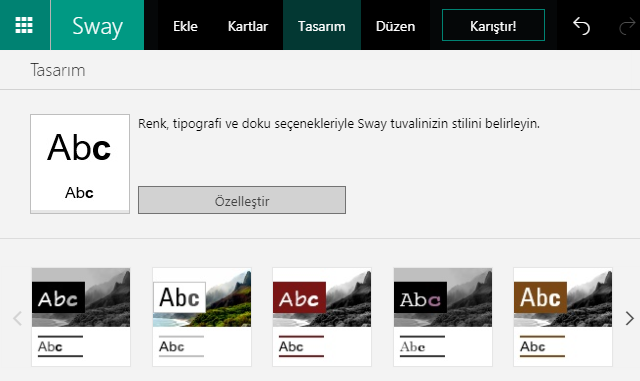Select the current white Abc style preview

80,163
